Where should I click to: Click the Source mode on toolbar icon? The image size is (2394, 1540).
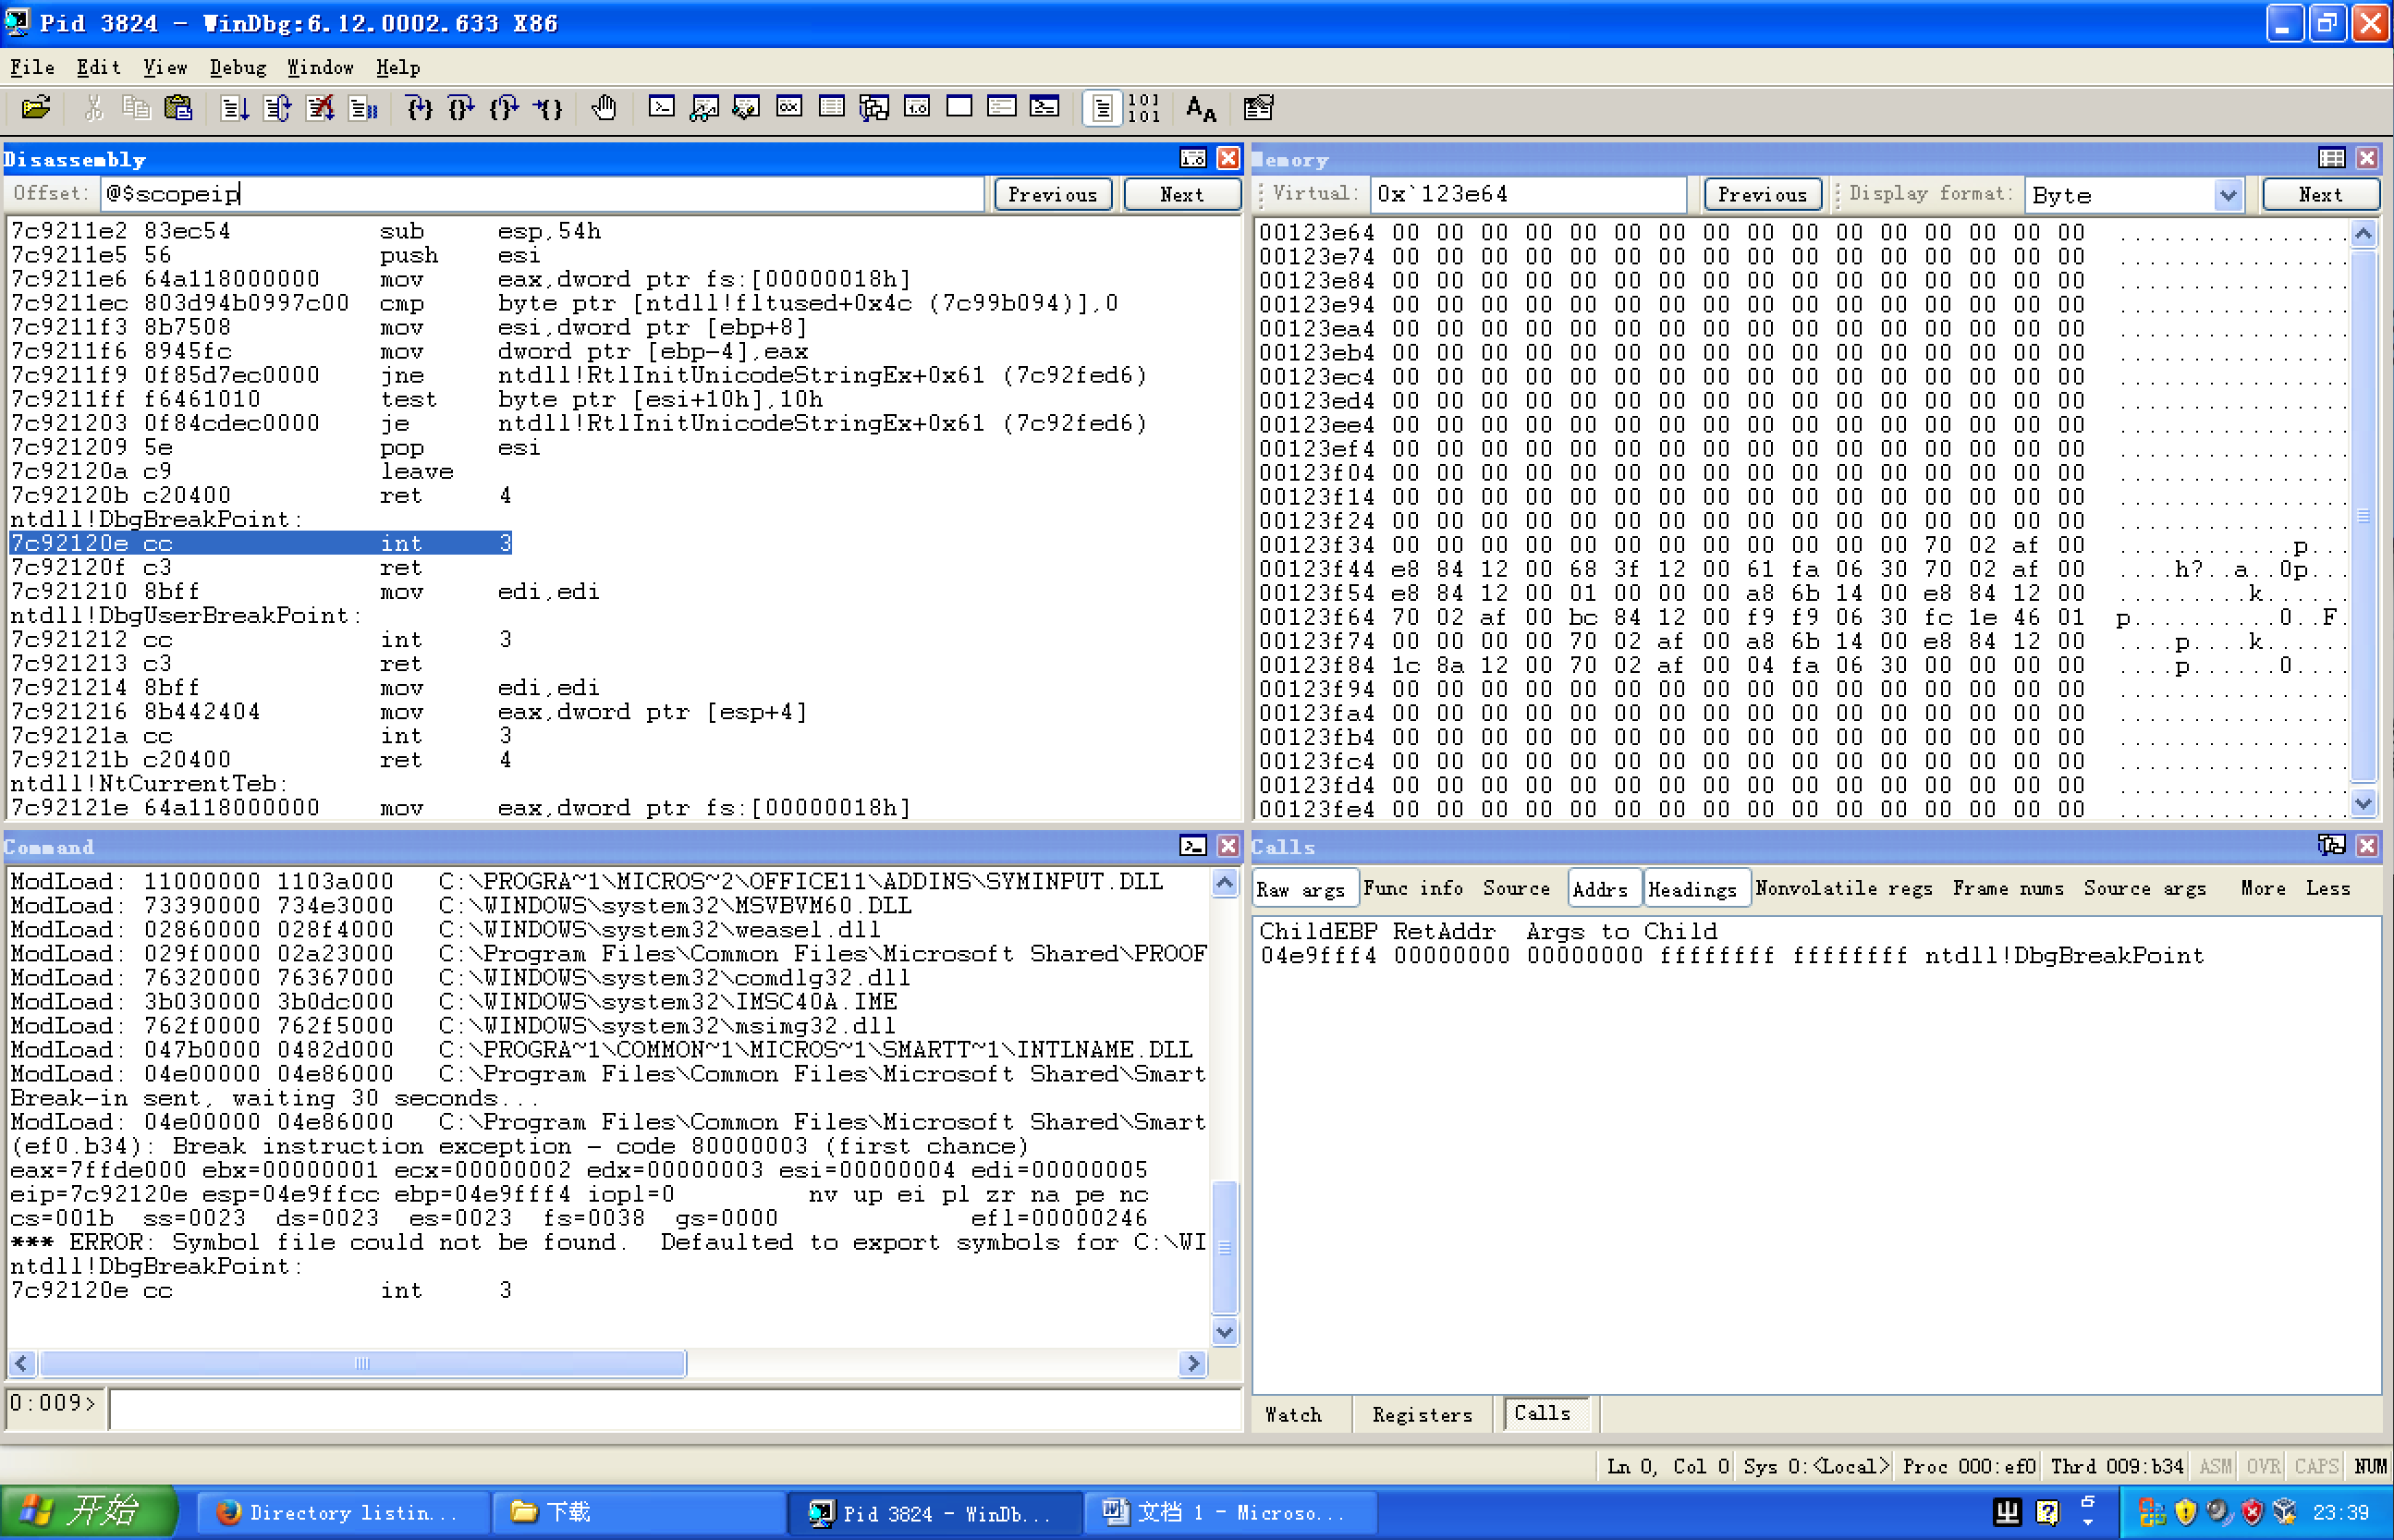click(1102, 108)
